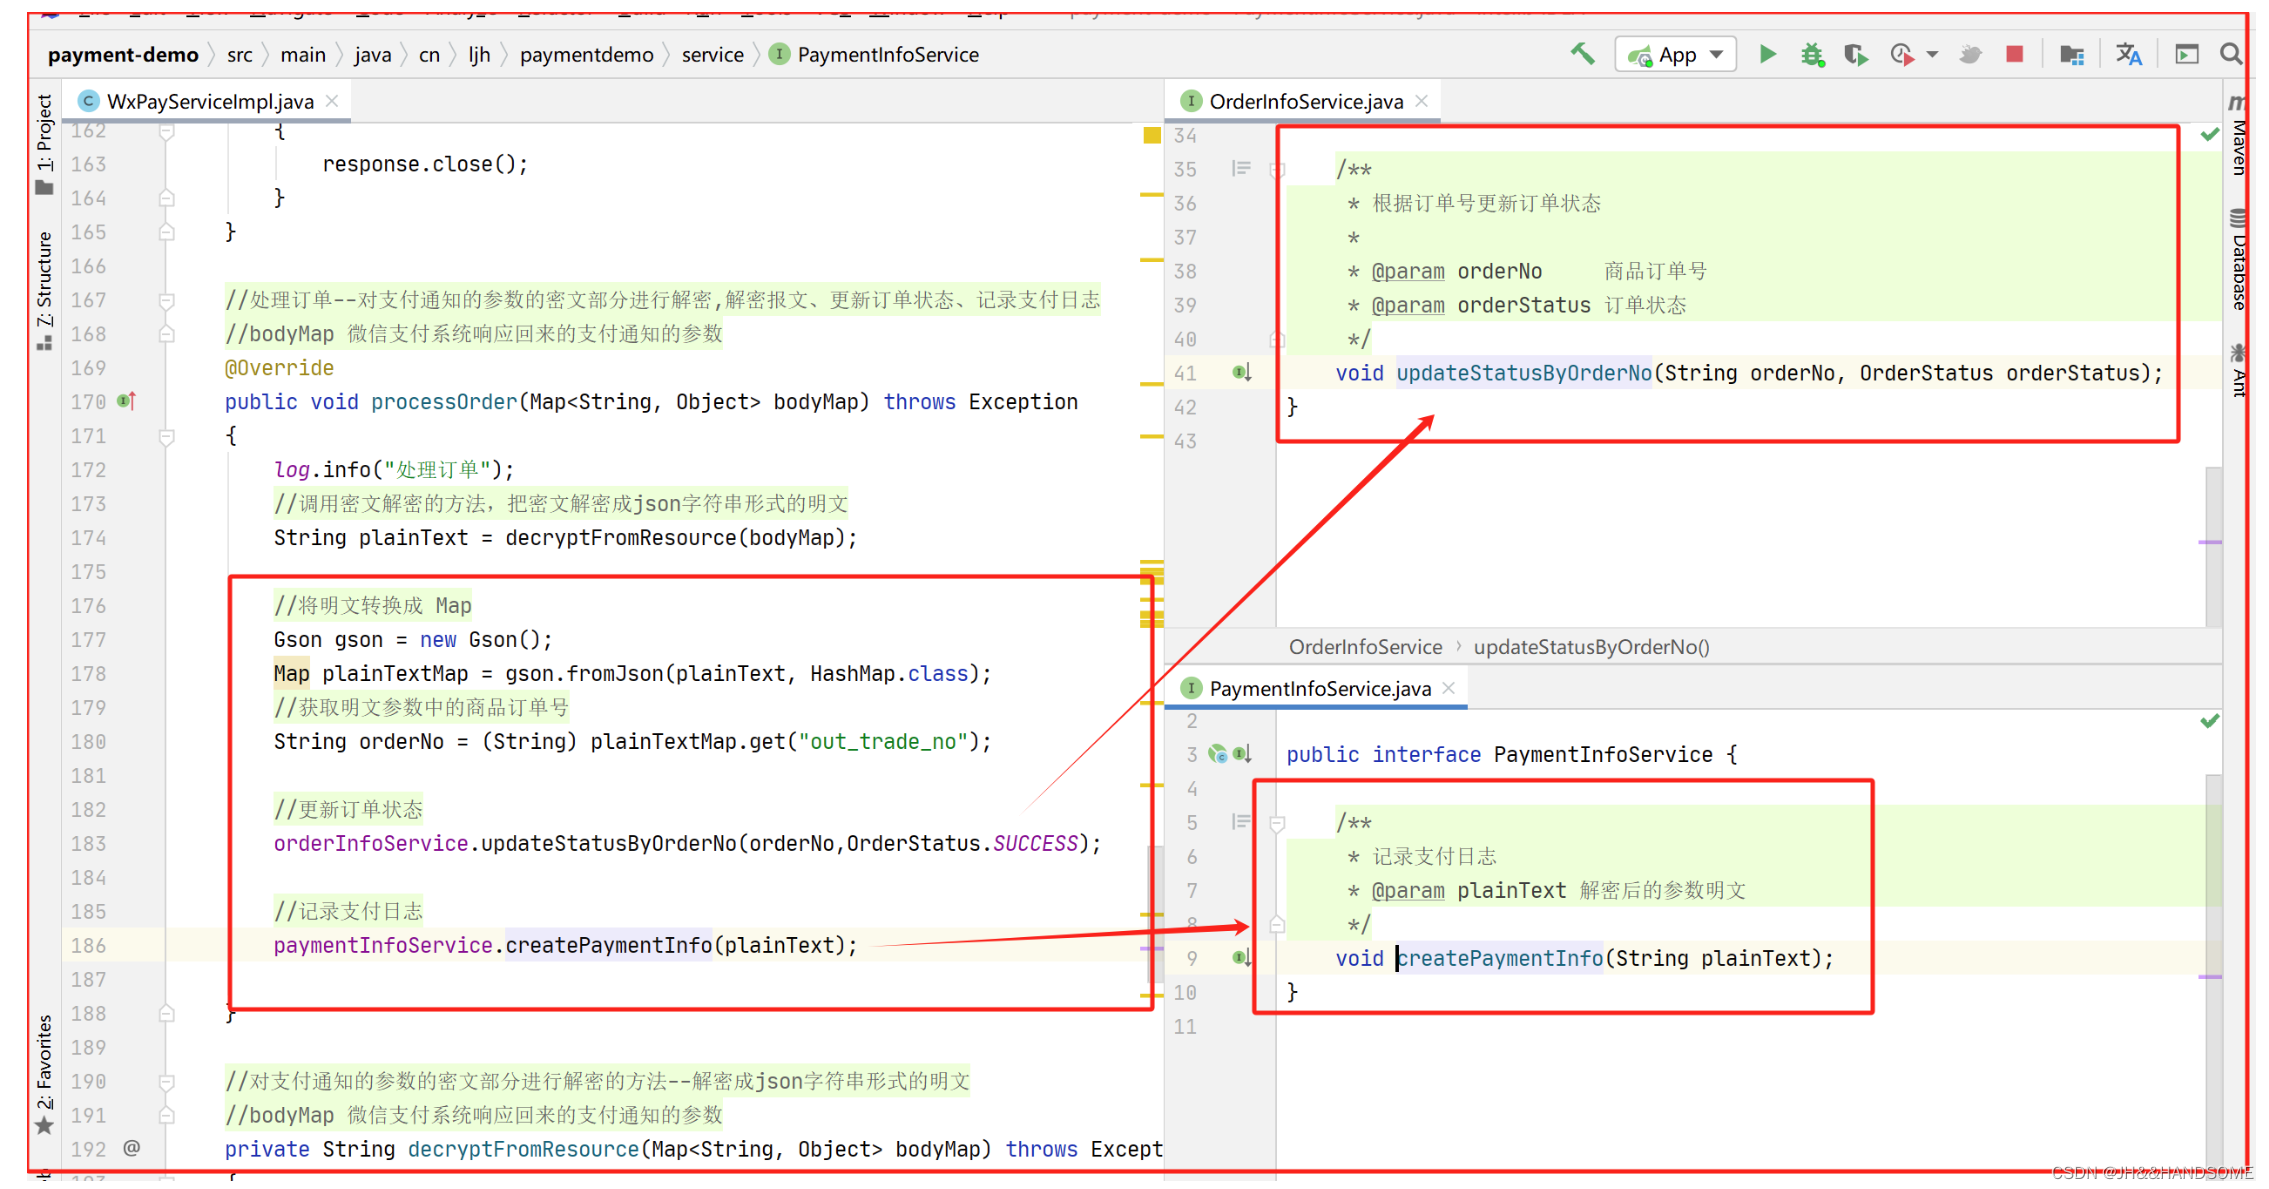Run App with coverage shield icon
The width and height of the screenshot is (2269, 1189).
[1856, 54]
